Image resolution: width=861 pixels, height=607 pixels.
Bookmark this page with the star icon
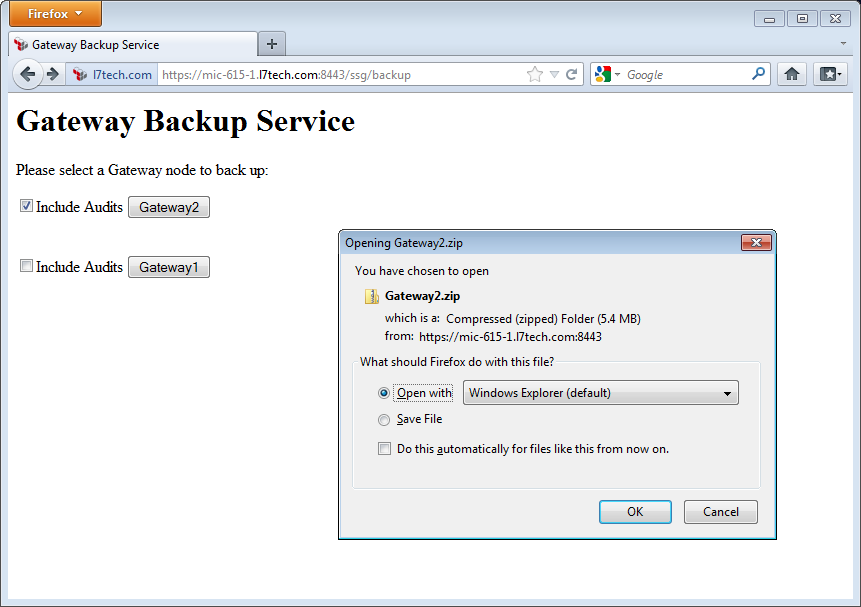click(x=534, y=74)
